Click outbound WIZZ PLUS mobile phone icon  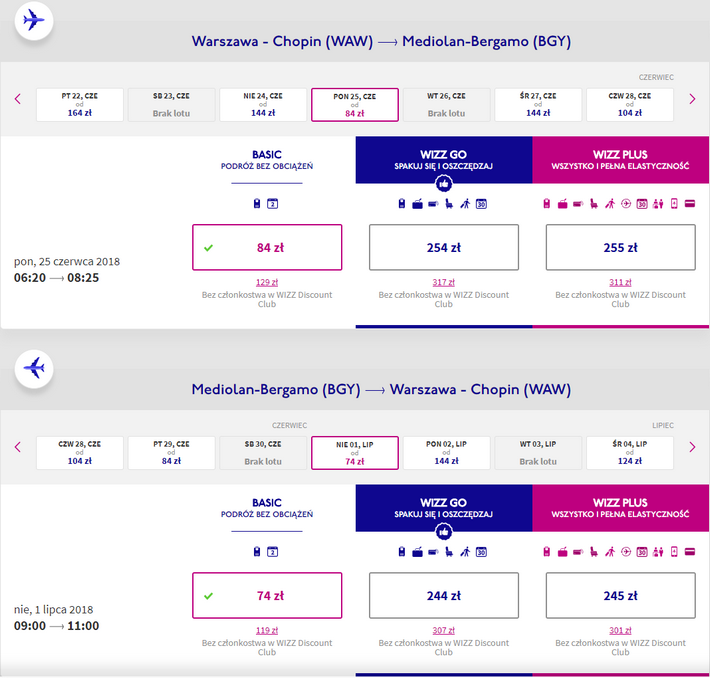674,204
